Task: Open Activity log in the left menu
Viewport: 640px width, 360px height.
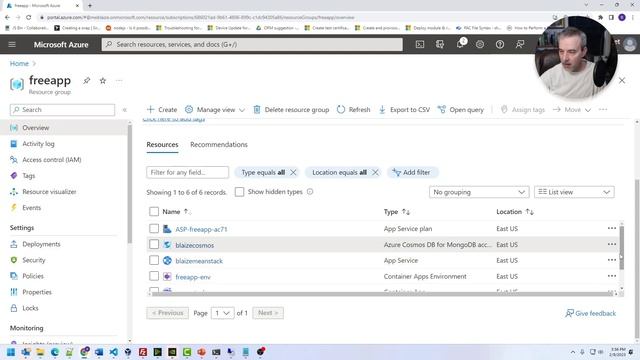Action: point(38,144)
